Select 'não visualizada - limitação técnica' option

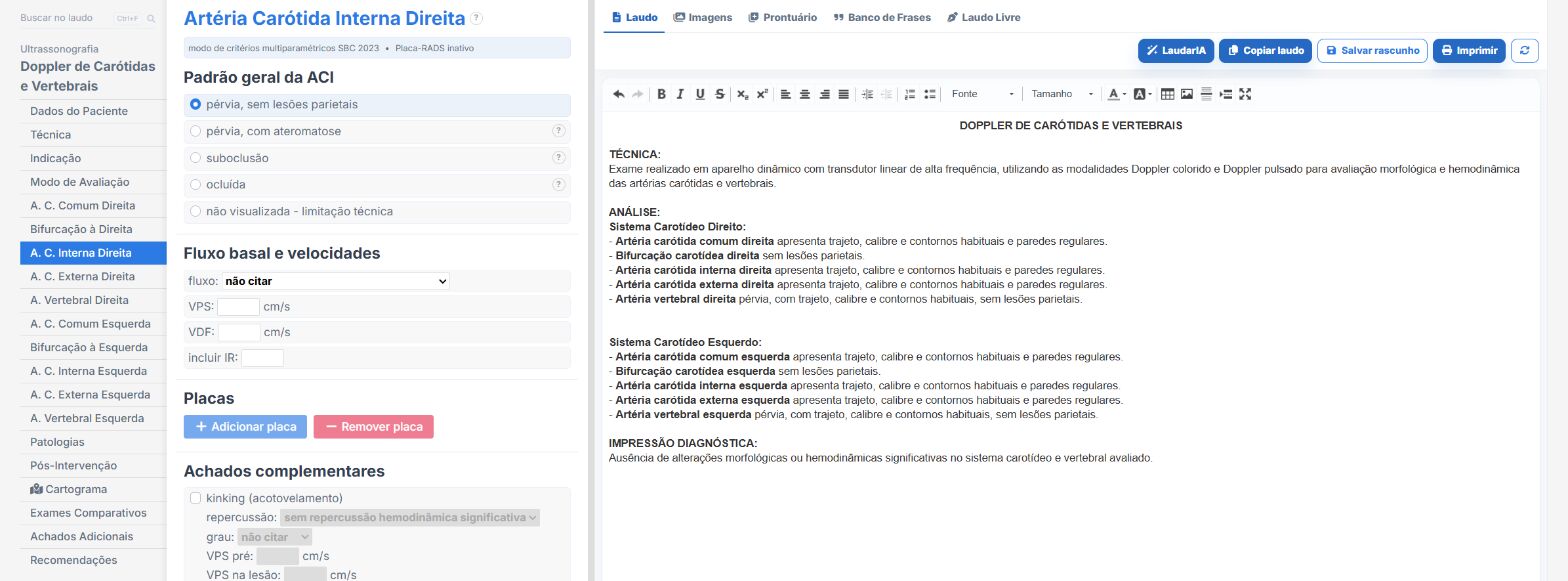click(x=377, y=211)
